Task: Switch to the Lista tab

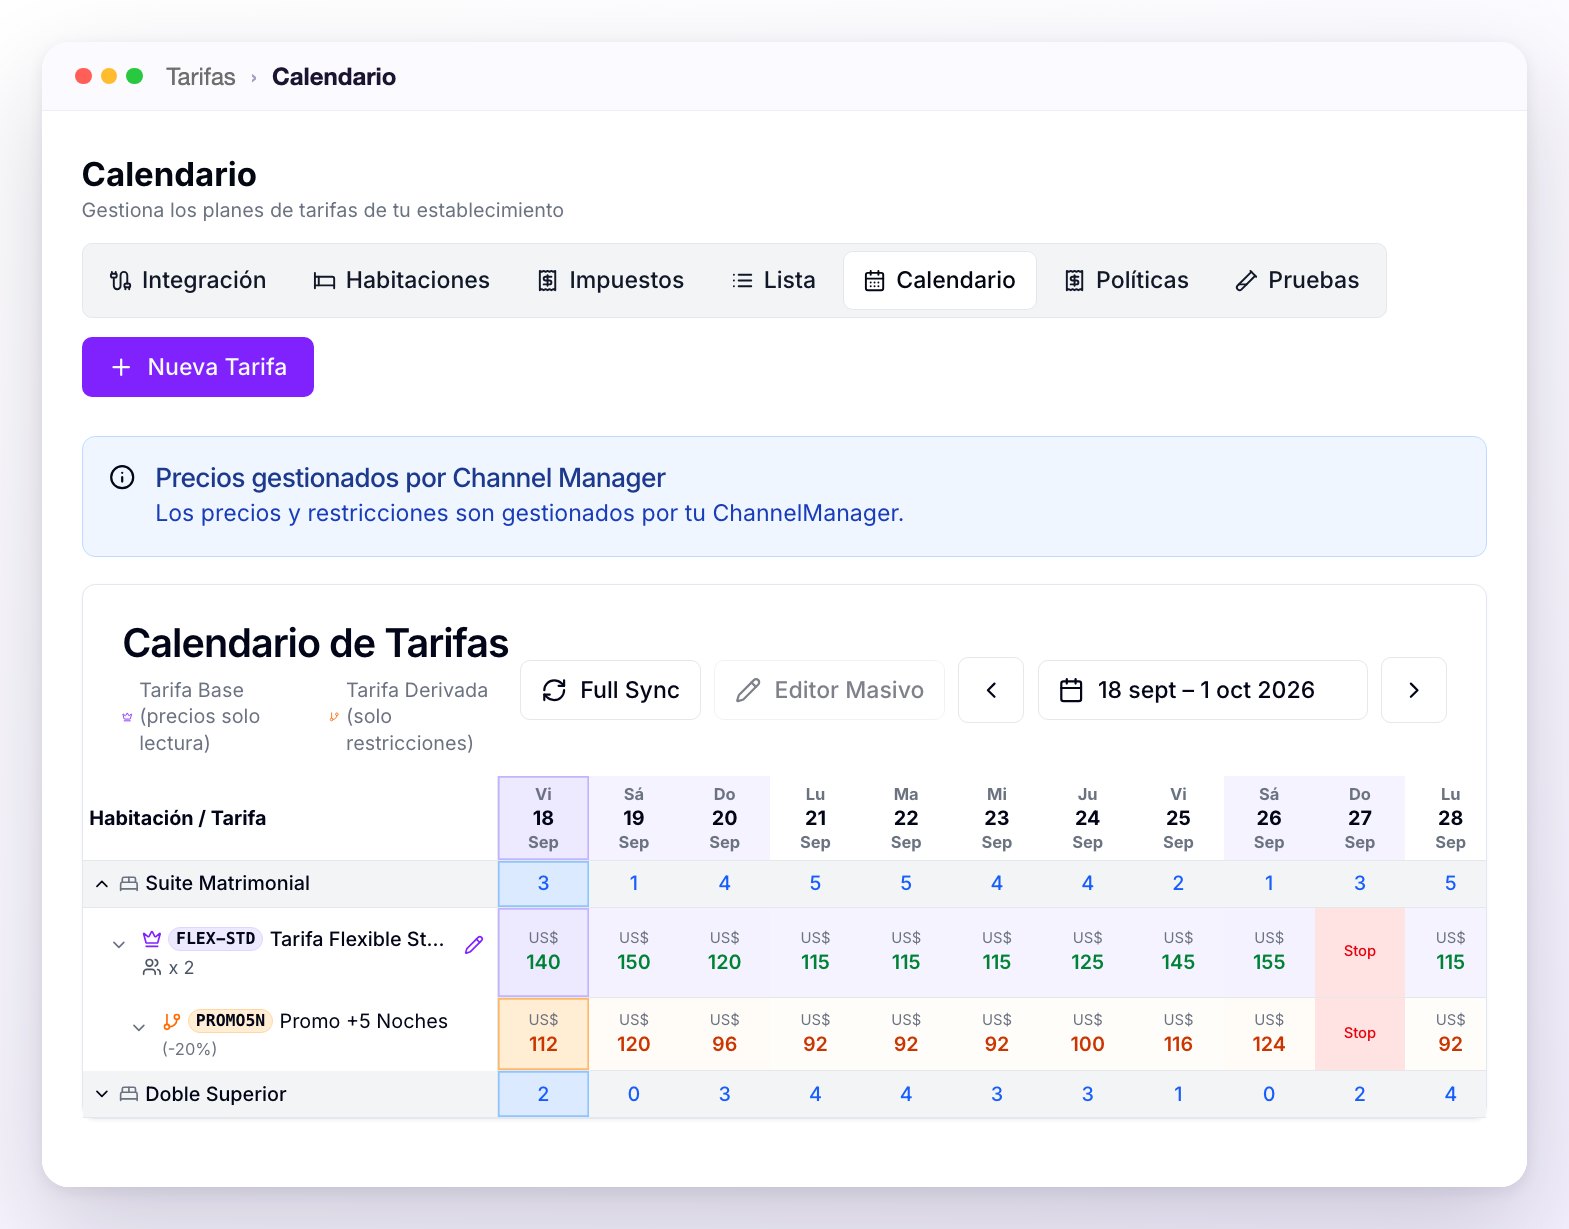Action: (774, 281)
